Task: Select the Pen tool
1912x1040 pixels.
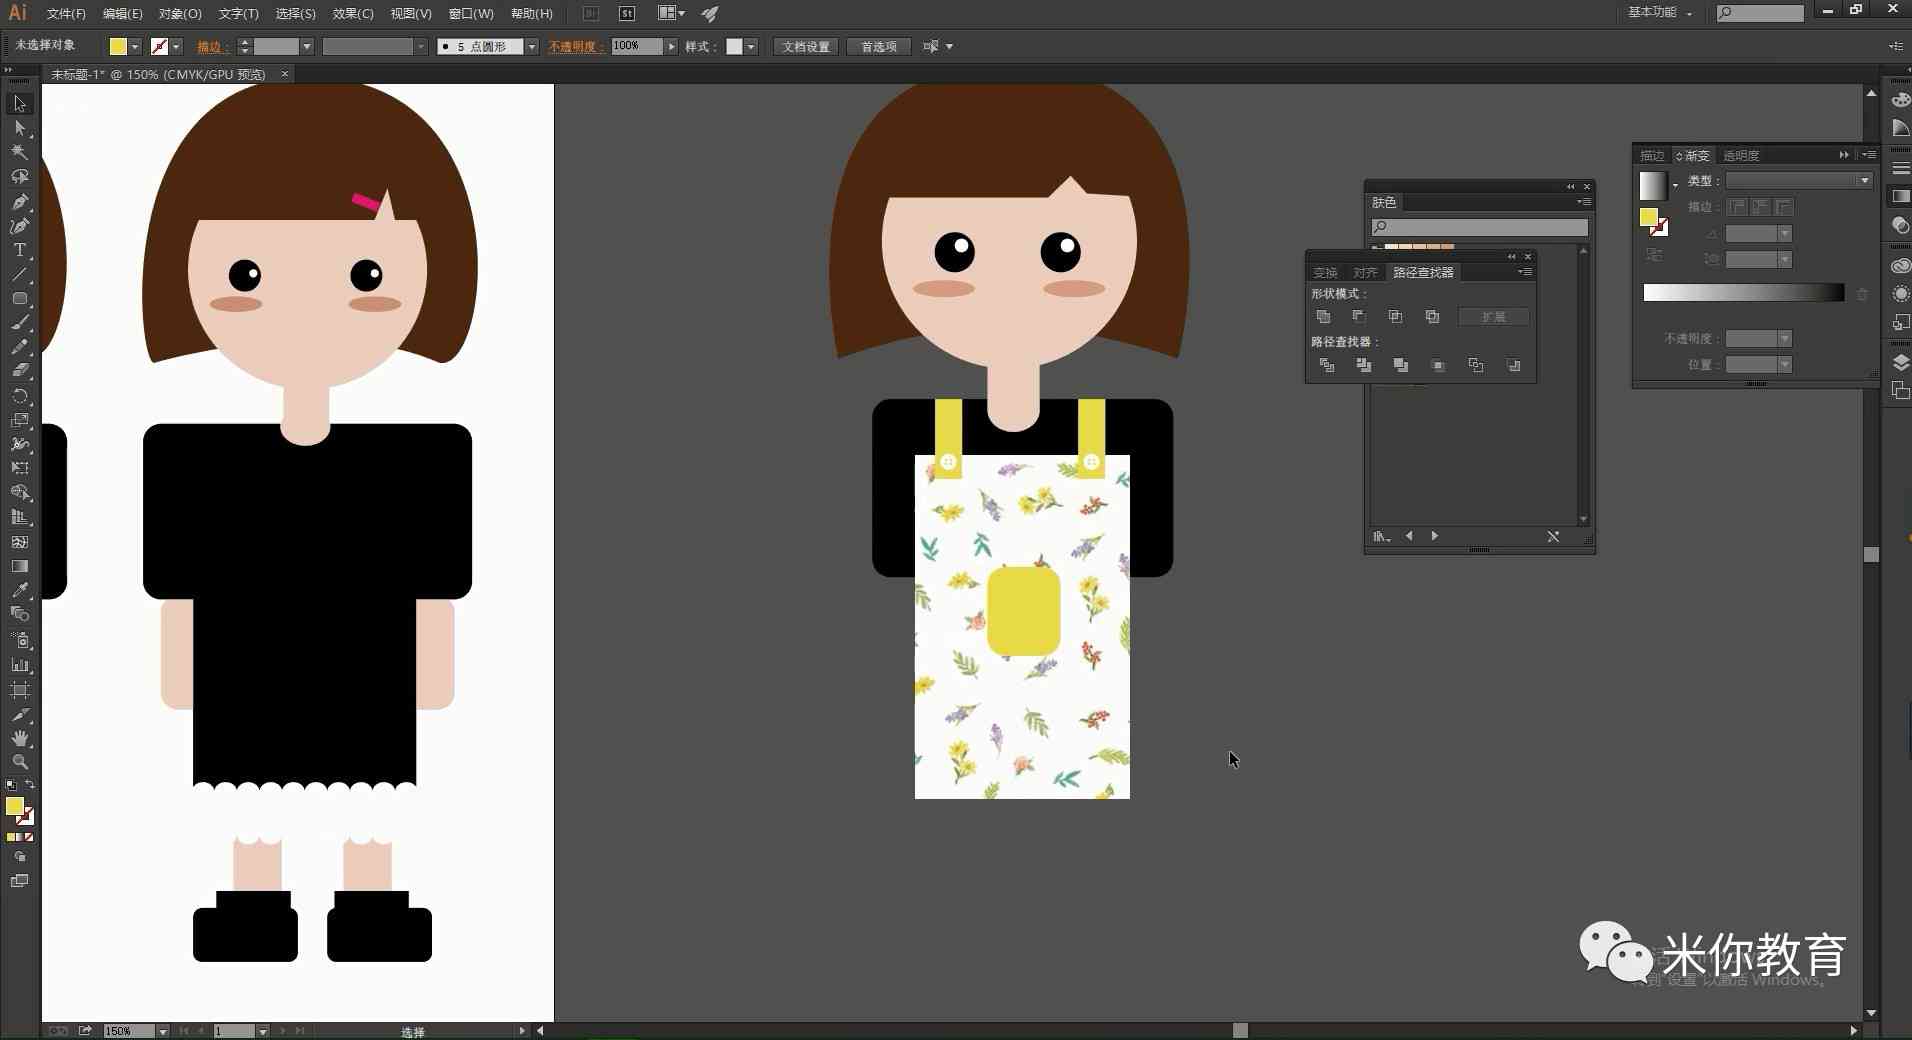Action: (x=19, y=201)
